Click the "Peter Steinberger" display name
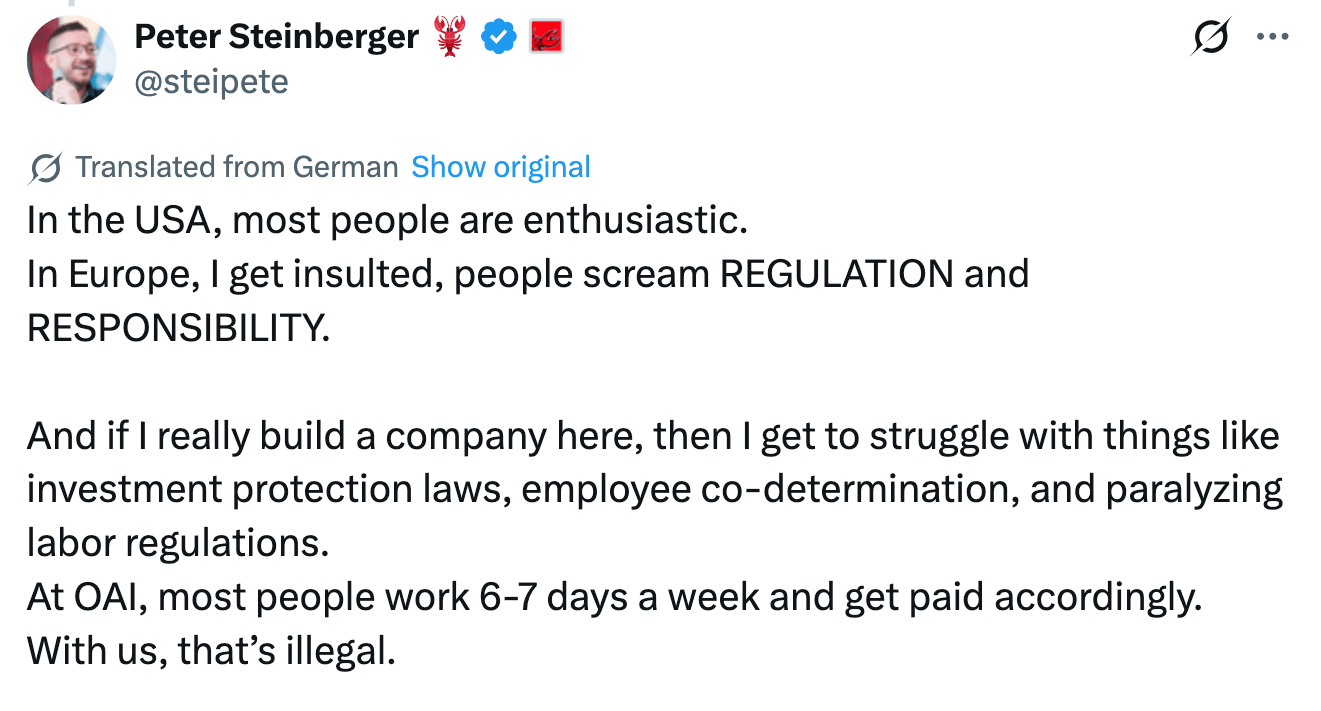Viewport: 1321px width, 711px height. click(277, 37)
